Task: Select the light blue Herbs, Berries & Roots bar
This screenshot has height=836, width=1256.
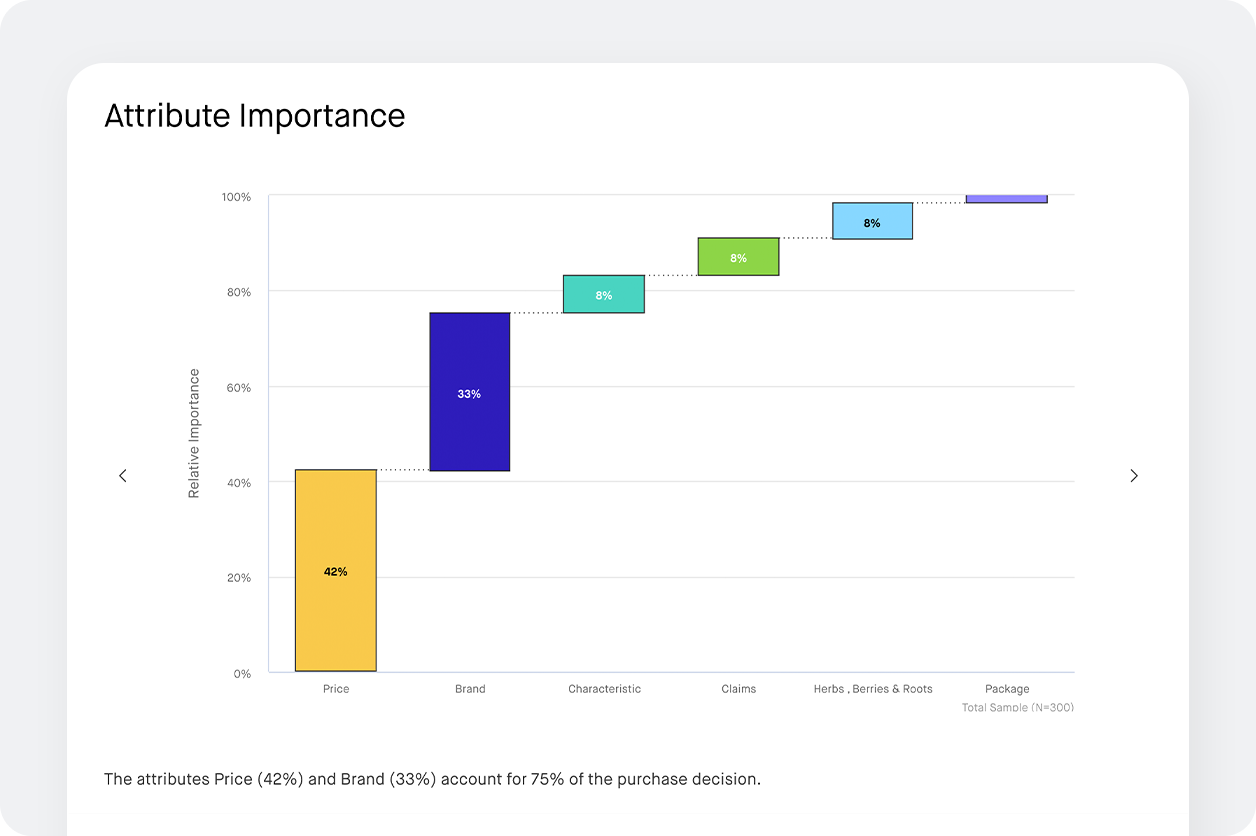Action: coord(872,221)
